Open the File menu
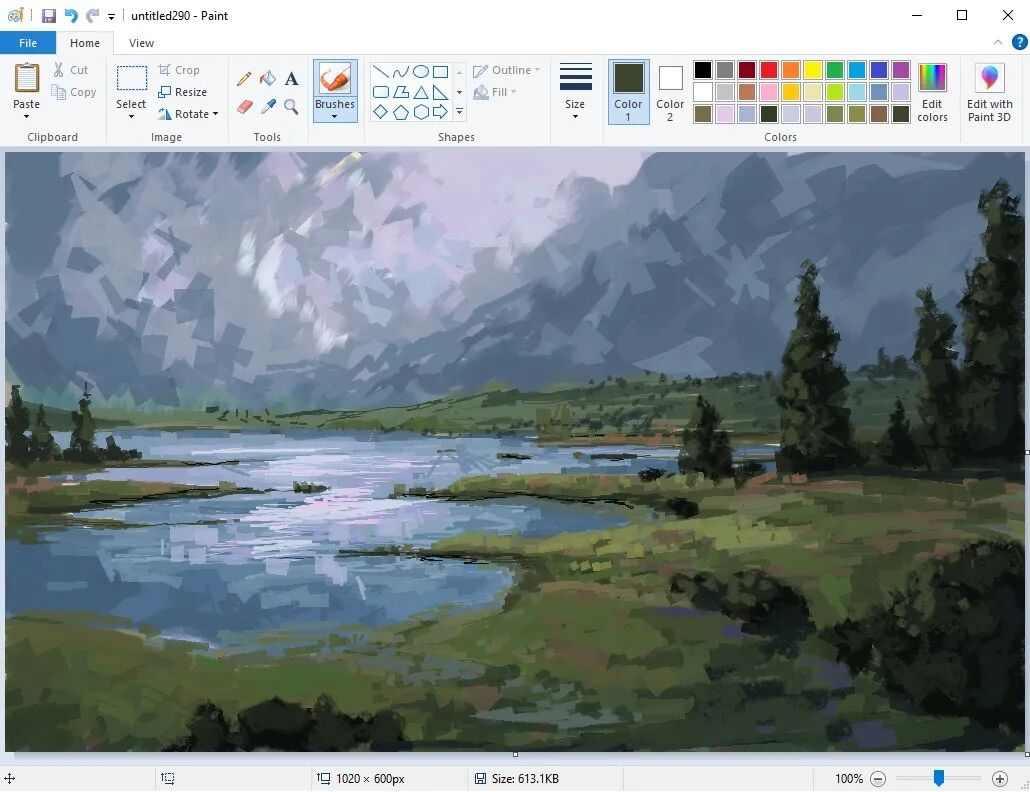1030x792 pixels. pyautogui.click(x=28, y=43)
